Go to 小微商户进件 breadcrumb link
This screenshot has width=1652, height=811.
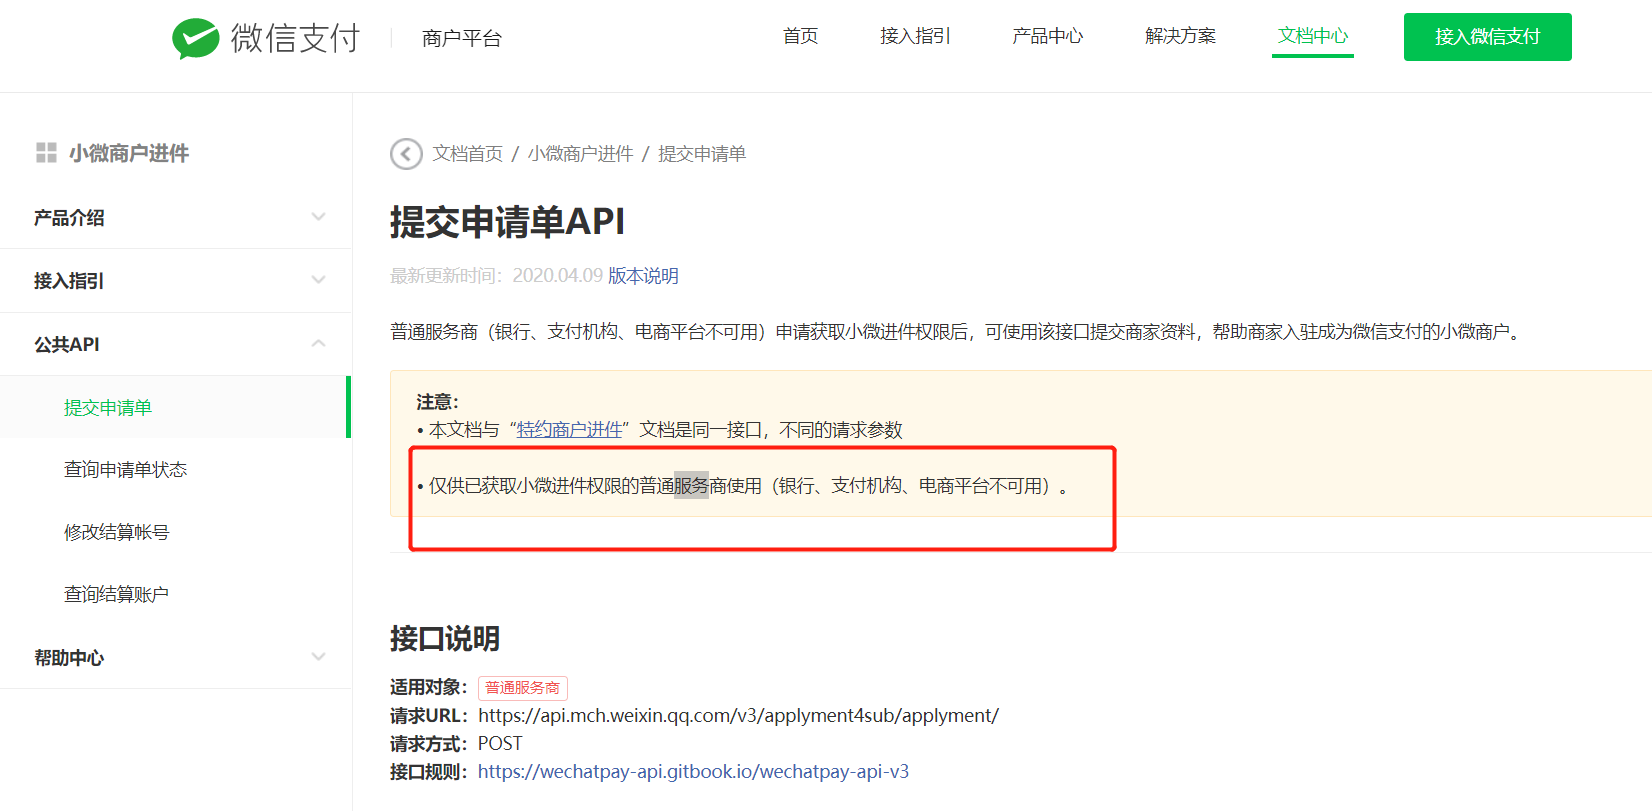[x=581, y=154]
